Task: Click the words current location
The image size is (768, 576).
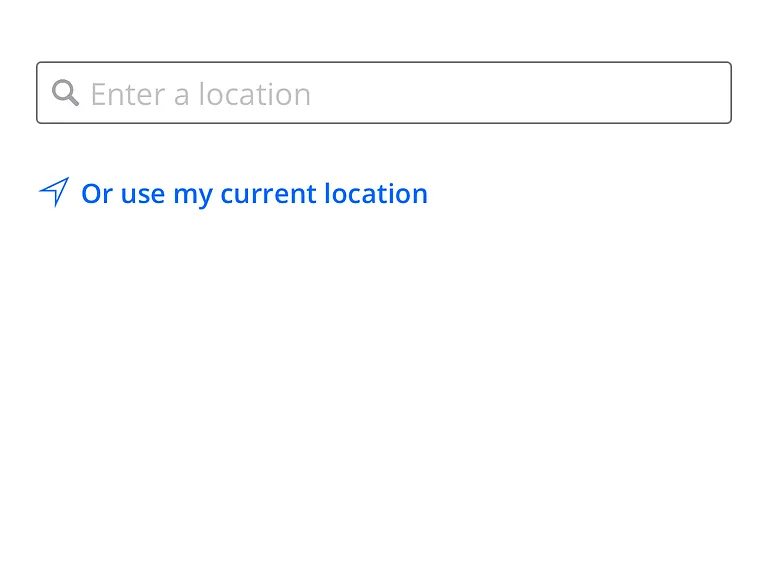Action: (x=324, y=193)
